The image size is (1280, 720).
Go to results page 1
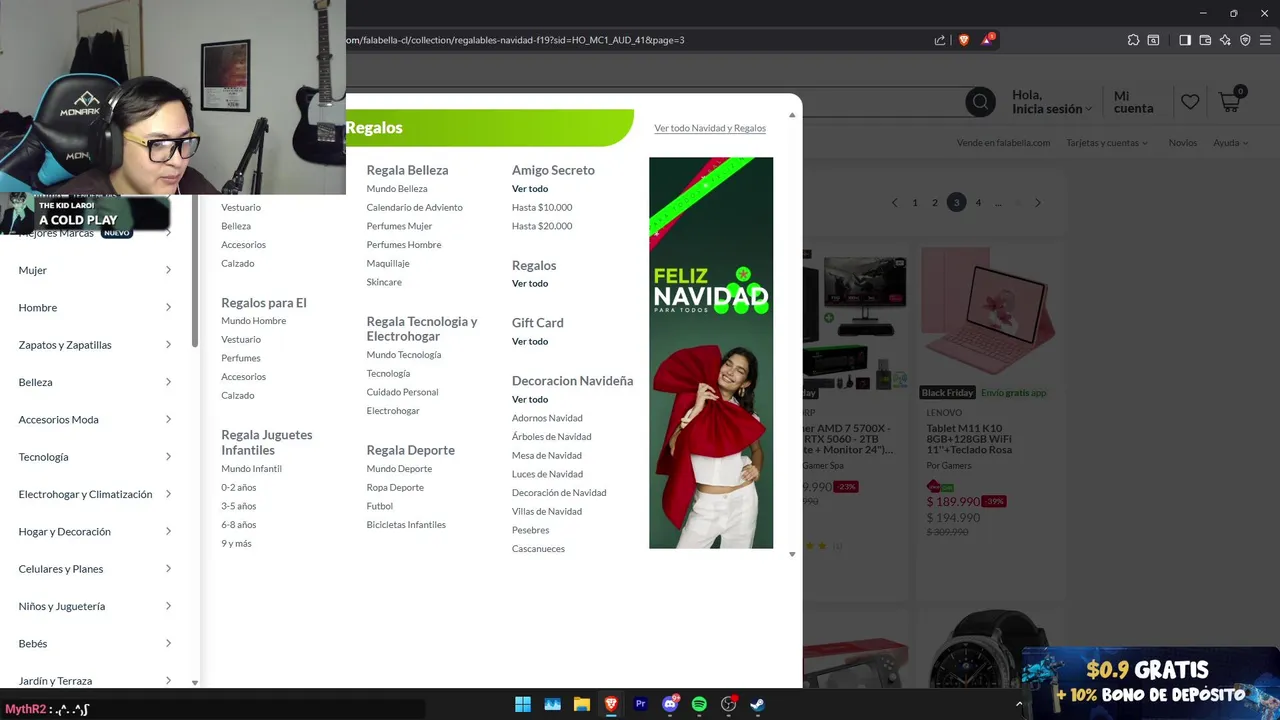[x=915, y=203]
